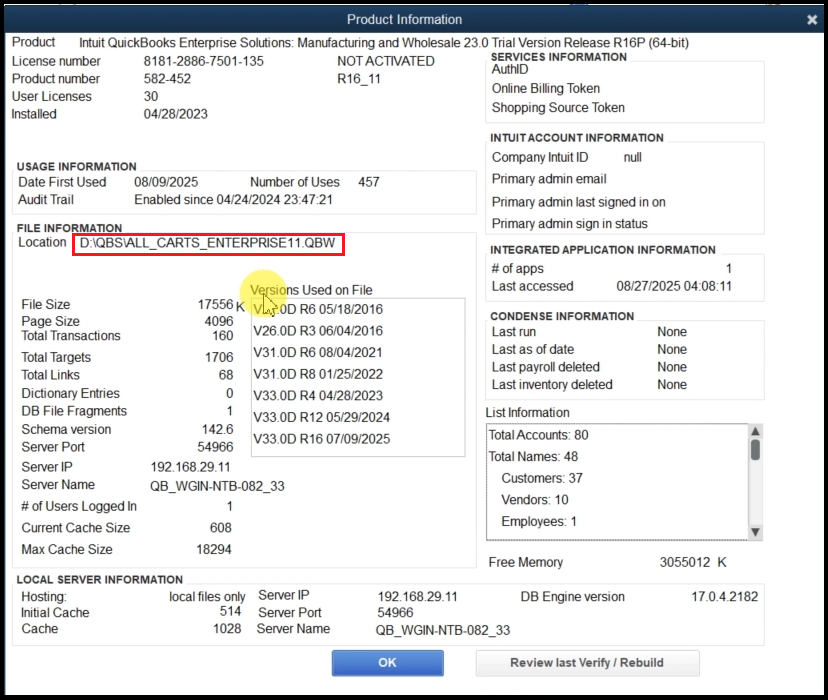Click the file Location path field
828x700 pixels.
(208, 244)
